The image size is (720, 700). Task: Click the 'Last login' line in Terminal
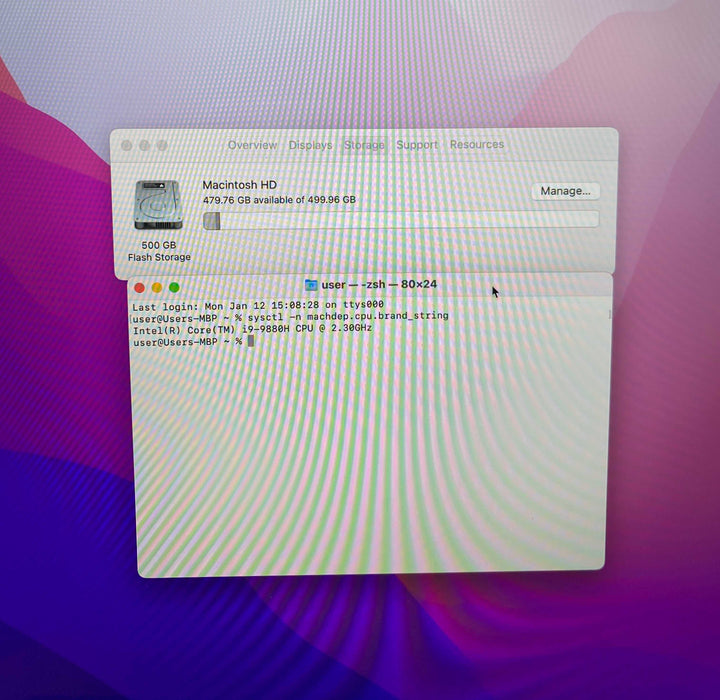258,305
